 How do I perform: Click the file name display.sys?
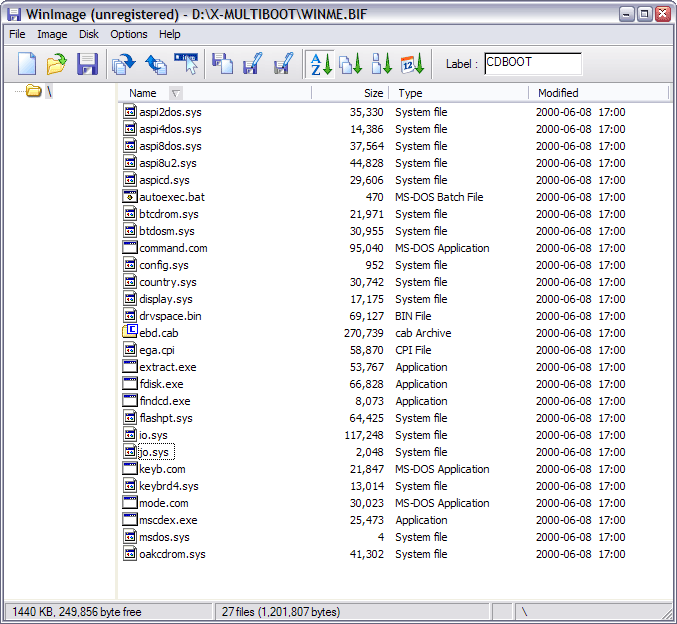pos(166,299)
